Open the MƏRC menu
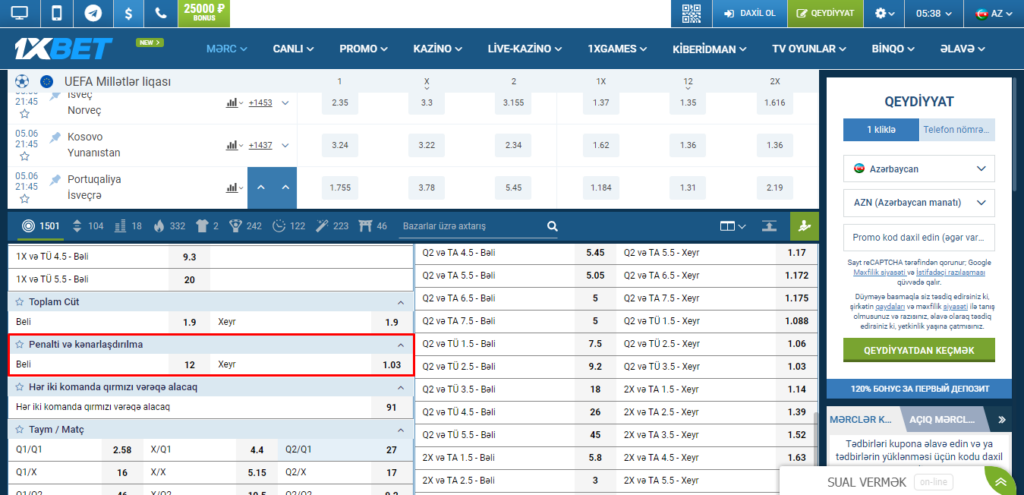Viewport: 1024px width, 495px height. [227, 48]
